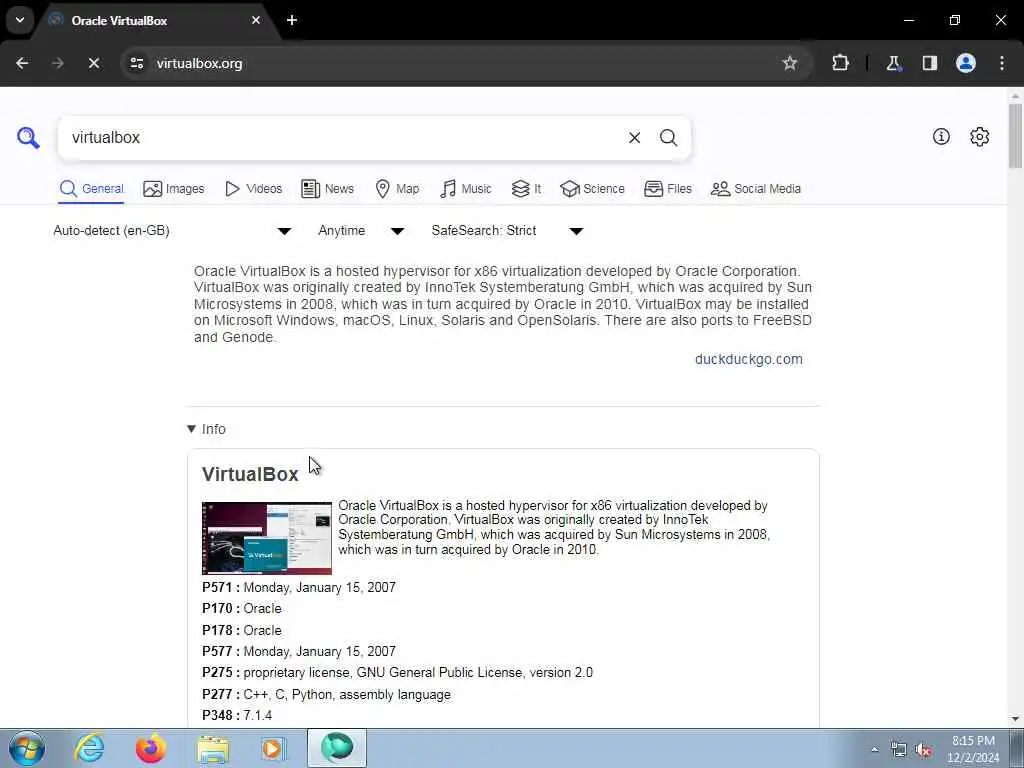This screenshot has height=768, width=1024.
Task: Select the Oracle VirtualBox browser tab
Action: (157, 21)
